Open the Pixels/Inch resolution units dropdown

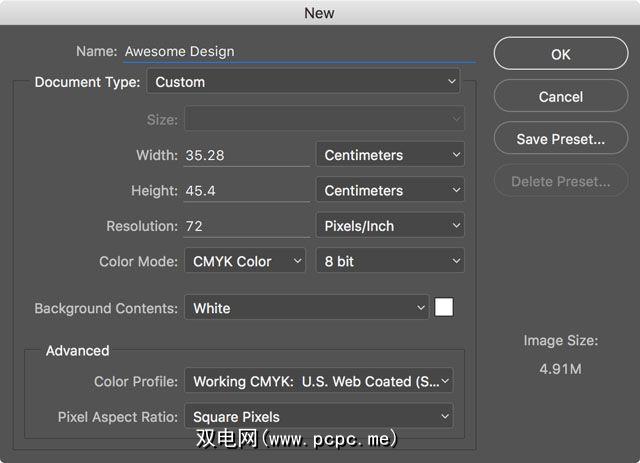pos(390,226)
